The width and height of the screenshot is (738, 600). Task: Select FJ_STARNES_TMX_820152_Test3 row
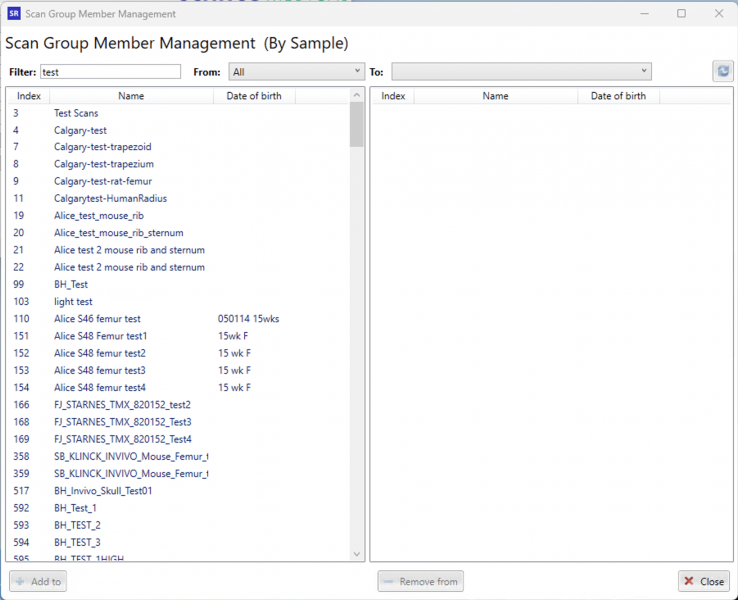point(179,422)
